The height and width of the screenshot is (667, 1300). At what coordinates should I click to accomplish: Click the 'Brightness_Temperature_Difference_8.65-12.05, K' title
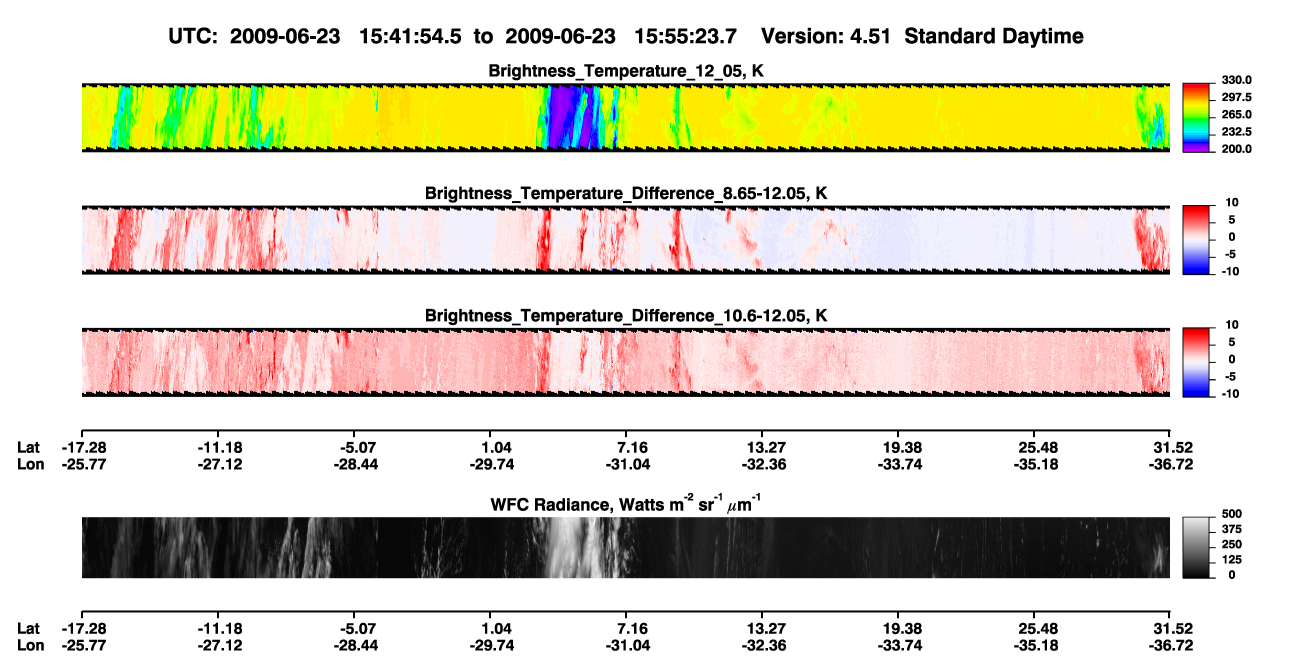coord(626,193)
